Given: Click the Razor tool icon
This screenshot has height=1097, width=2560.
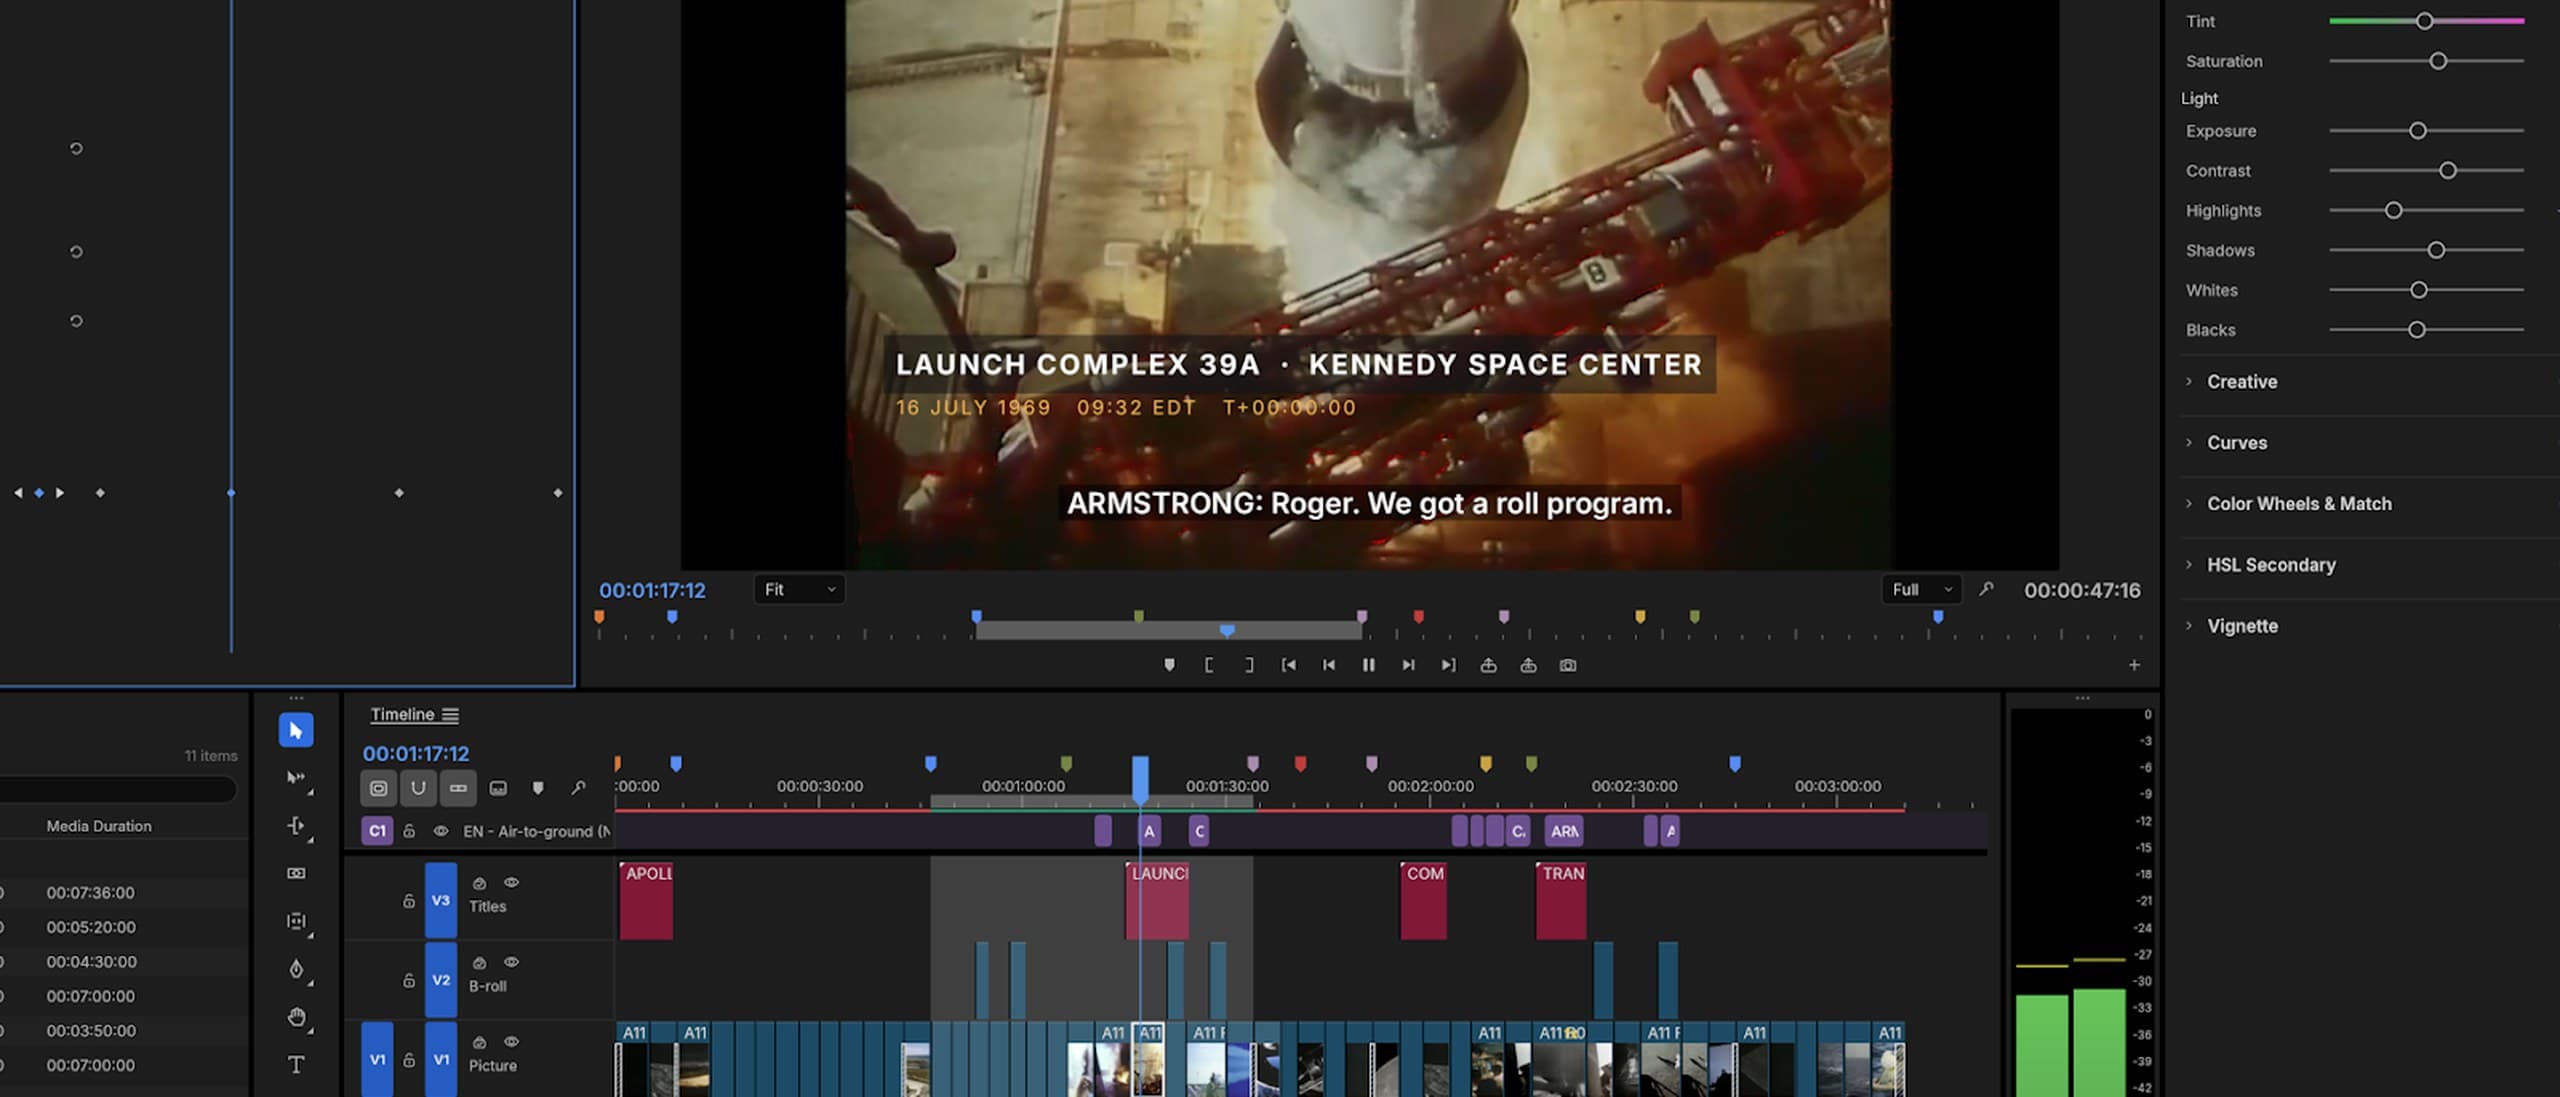Looking at the screenshot, I should click(296, 873).
